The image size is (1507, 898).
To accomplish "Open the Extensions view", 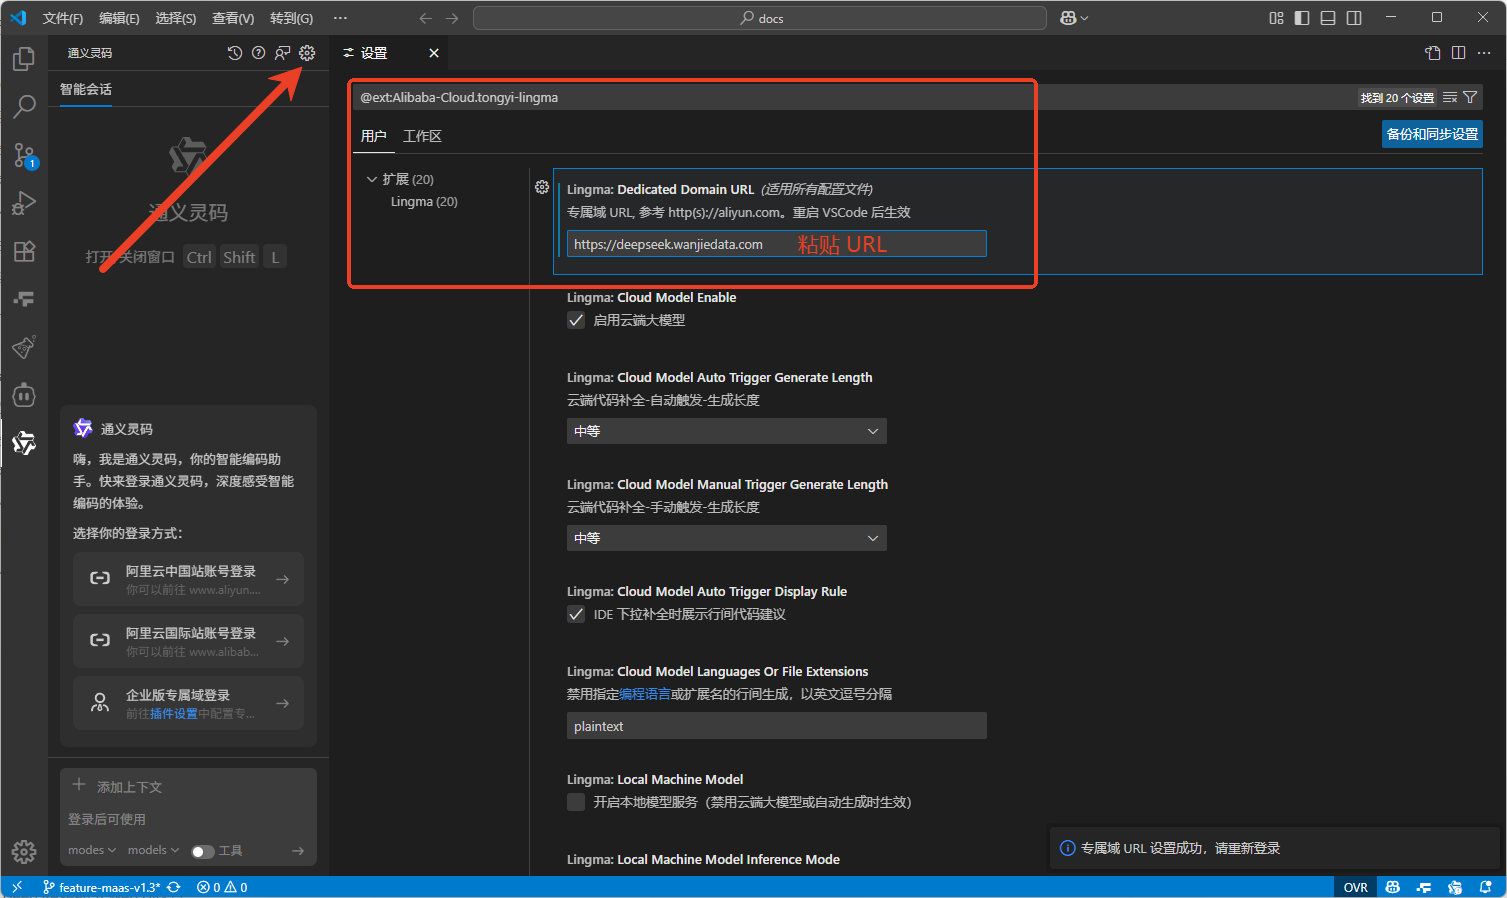I will pos(24,251).
